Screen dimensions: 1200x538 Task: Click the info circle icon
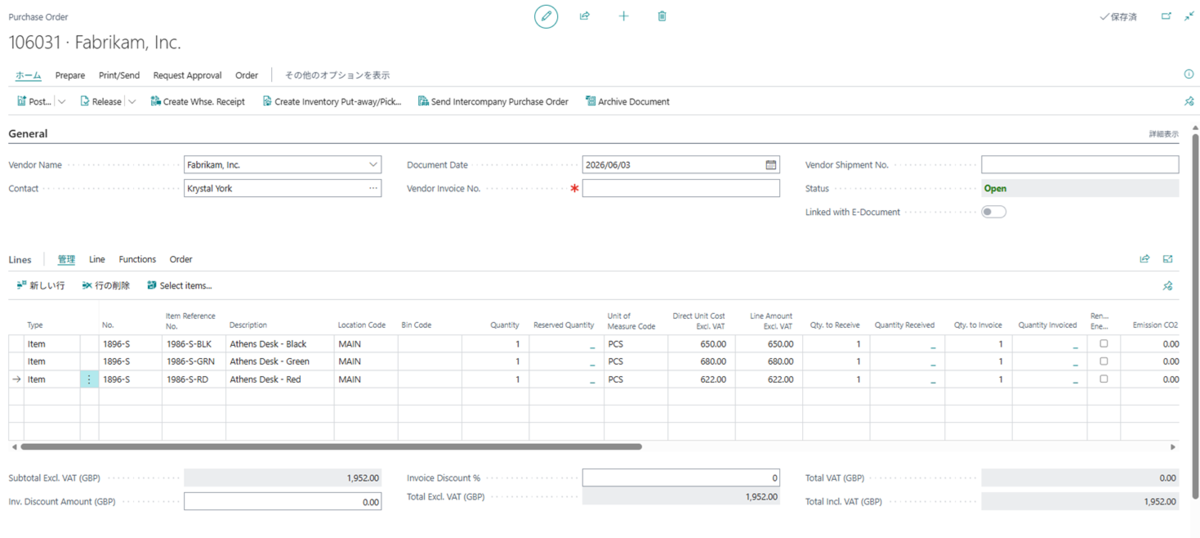1189,74
